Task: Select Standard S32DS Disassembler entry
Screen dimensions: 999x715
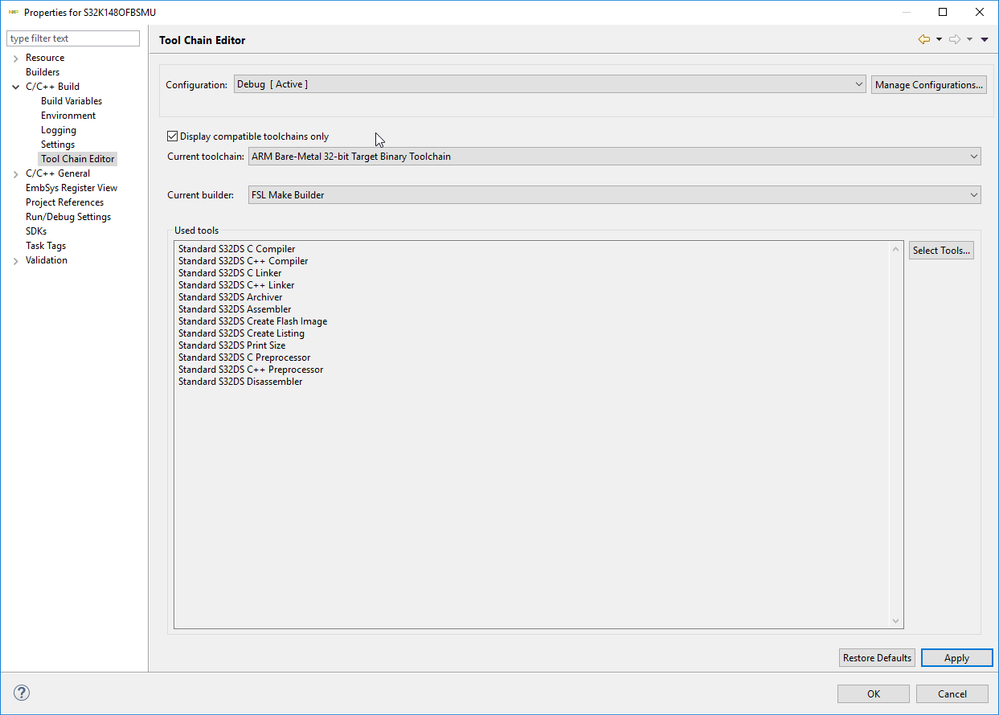Action: click(240, 382)
